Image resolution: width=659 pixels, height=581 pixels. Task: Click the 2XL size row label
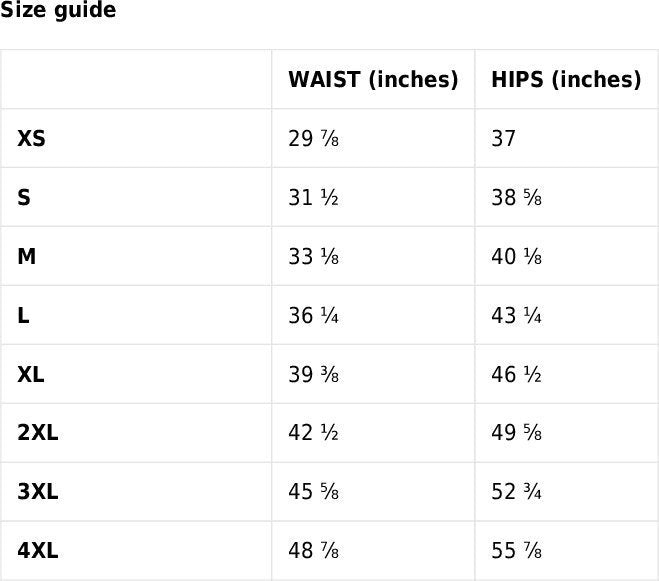(38, 433)
